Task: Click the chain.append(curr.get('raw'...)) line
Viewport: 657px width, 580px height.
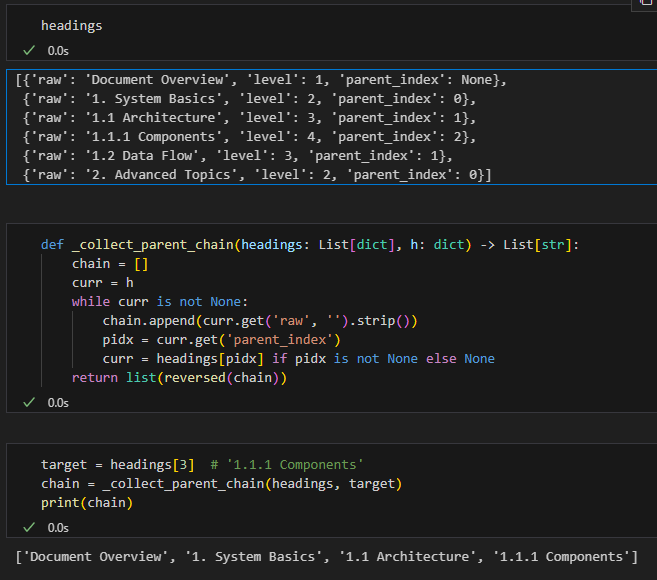Action: [x=260, y=321]
